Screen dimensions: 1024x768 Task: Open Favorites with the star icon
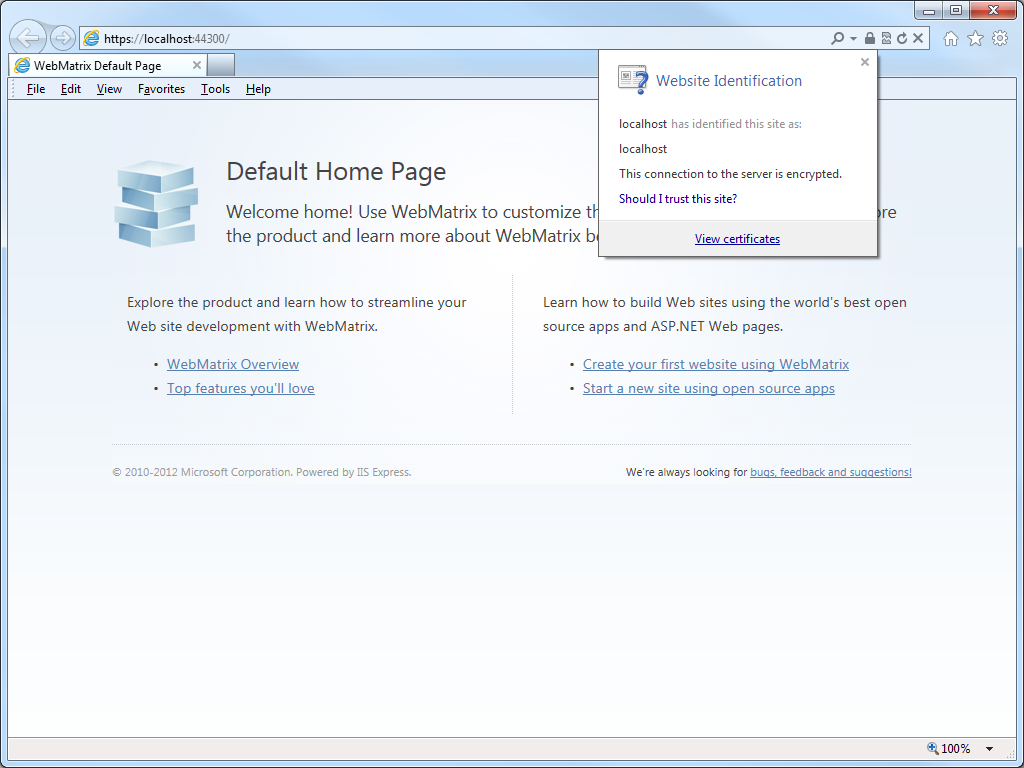tap(975, 38)
